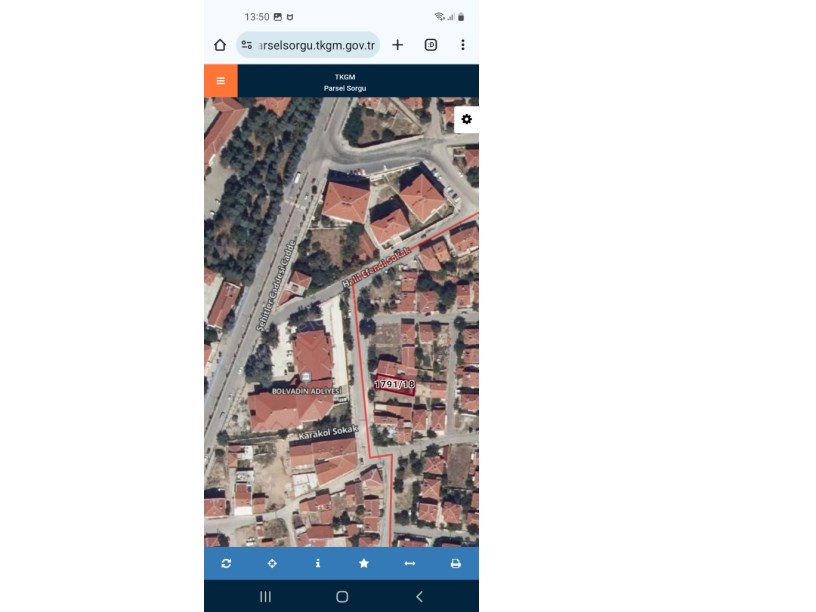Tap the TKGM Parsel Sorgu header title
816x612 pixels.
tap(344, 82)
